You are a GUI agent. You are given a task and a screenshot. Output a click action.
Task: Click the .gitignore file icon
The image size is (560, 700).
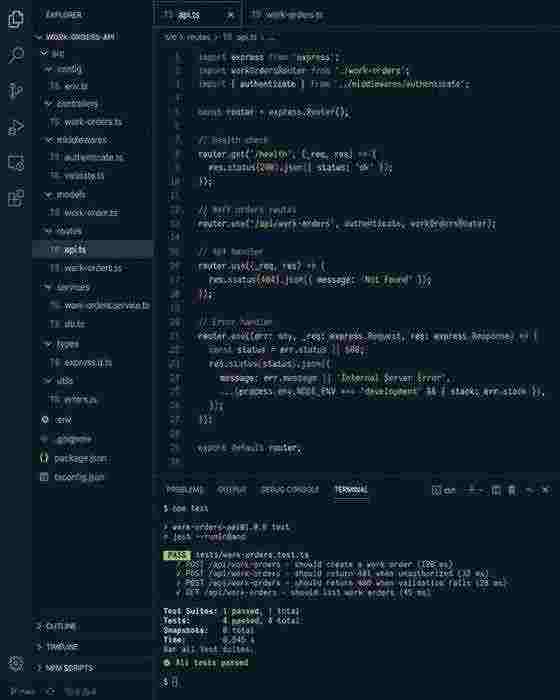(x=44, y=439)
